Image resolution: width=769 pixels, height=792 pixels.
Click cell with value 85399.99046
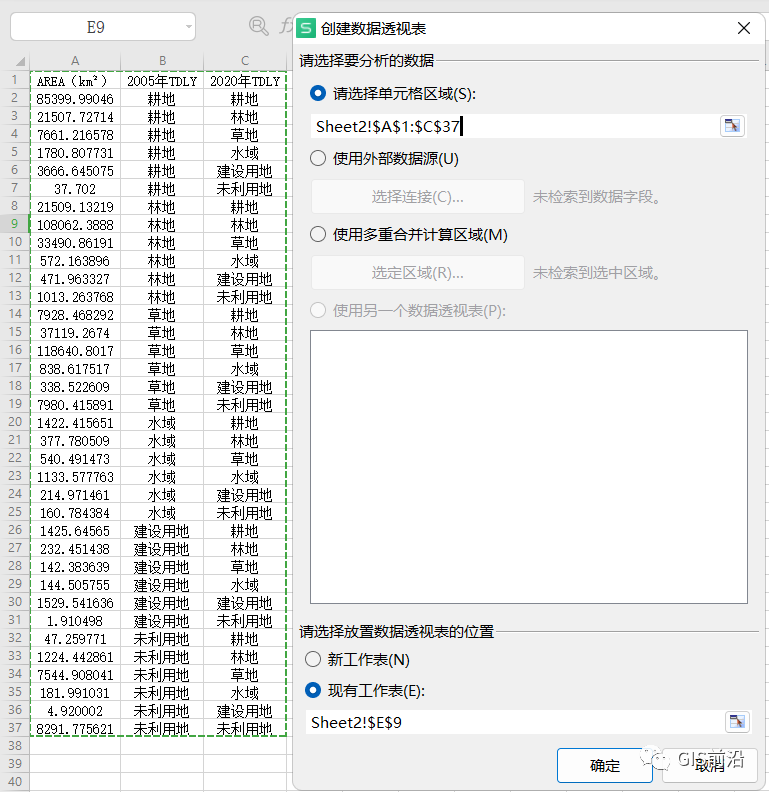pyautogui.click(x=75, y=99)
